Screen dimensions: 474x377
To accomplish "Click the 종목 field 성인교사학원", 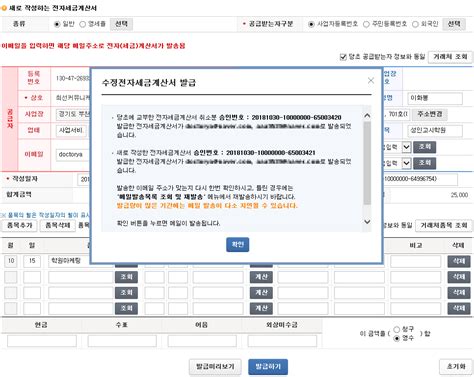I will (435, 130).
